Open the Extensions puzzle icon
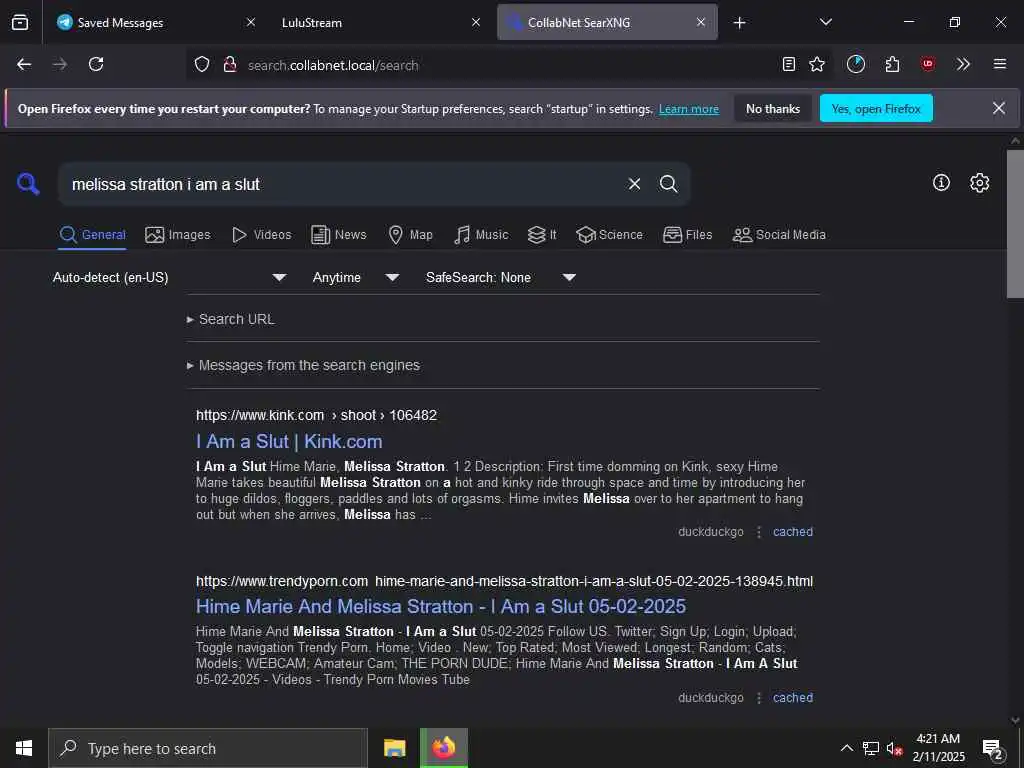This screenshot has width=1024, height=768. (x=892, y=64)
